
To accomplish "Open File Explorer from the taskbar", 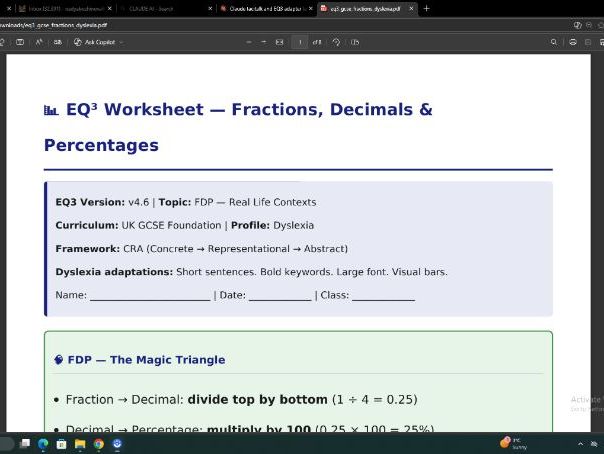I will point(80,444).
